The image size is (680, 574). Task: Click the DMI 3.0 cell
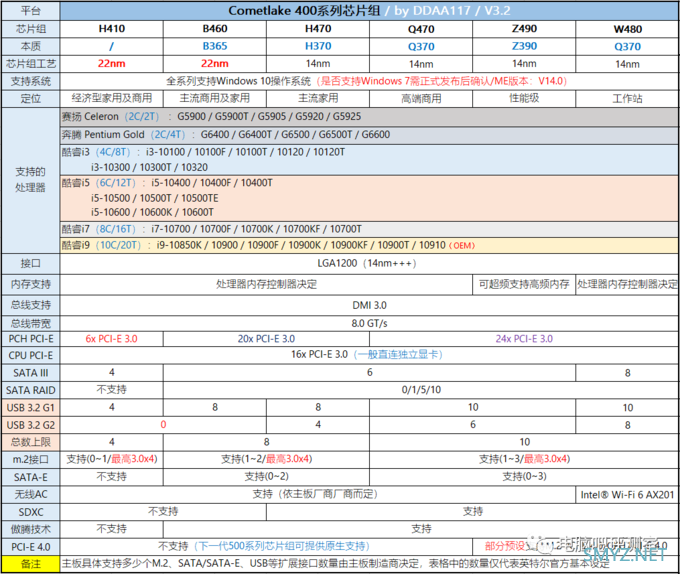(369, 305)
